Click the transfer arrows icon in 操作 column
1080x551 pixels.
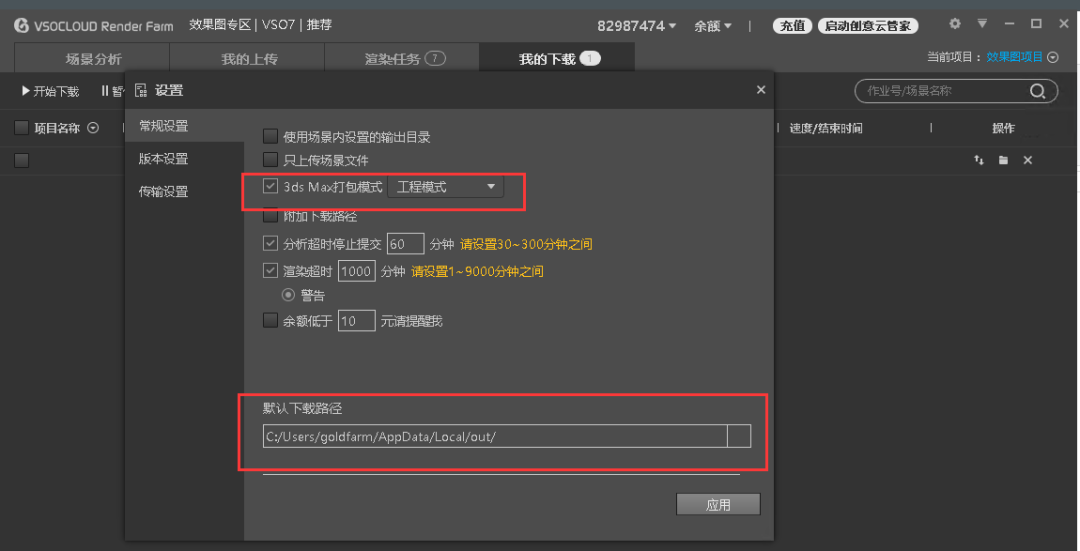point(979,161)
